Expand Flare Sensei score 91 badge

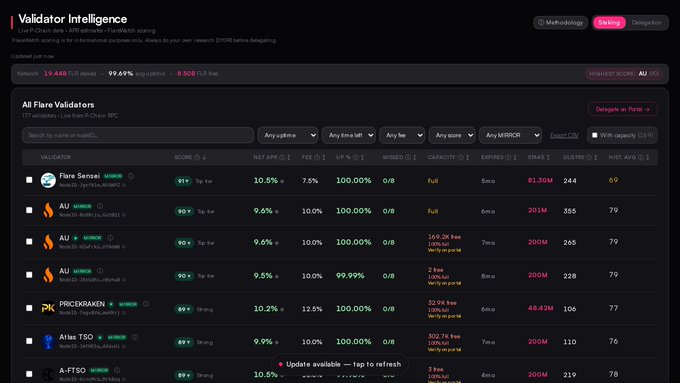point(183,181)
